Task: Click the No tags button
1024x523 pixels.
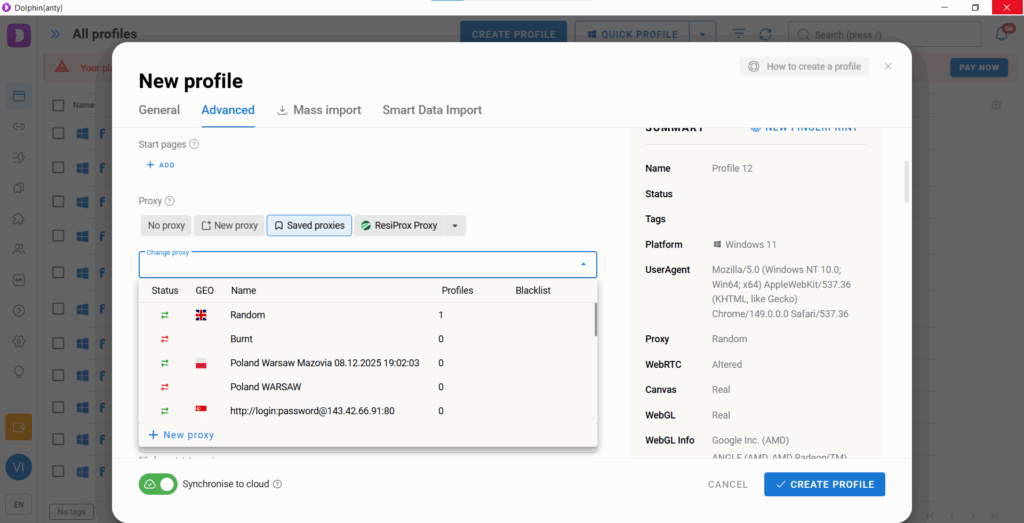Action: (71, 511)
